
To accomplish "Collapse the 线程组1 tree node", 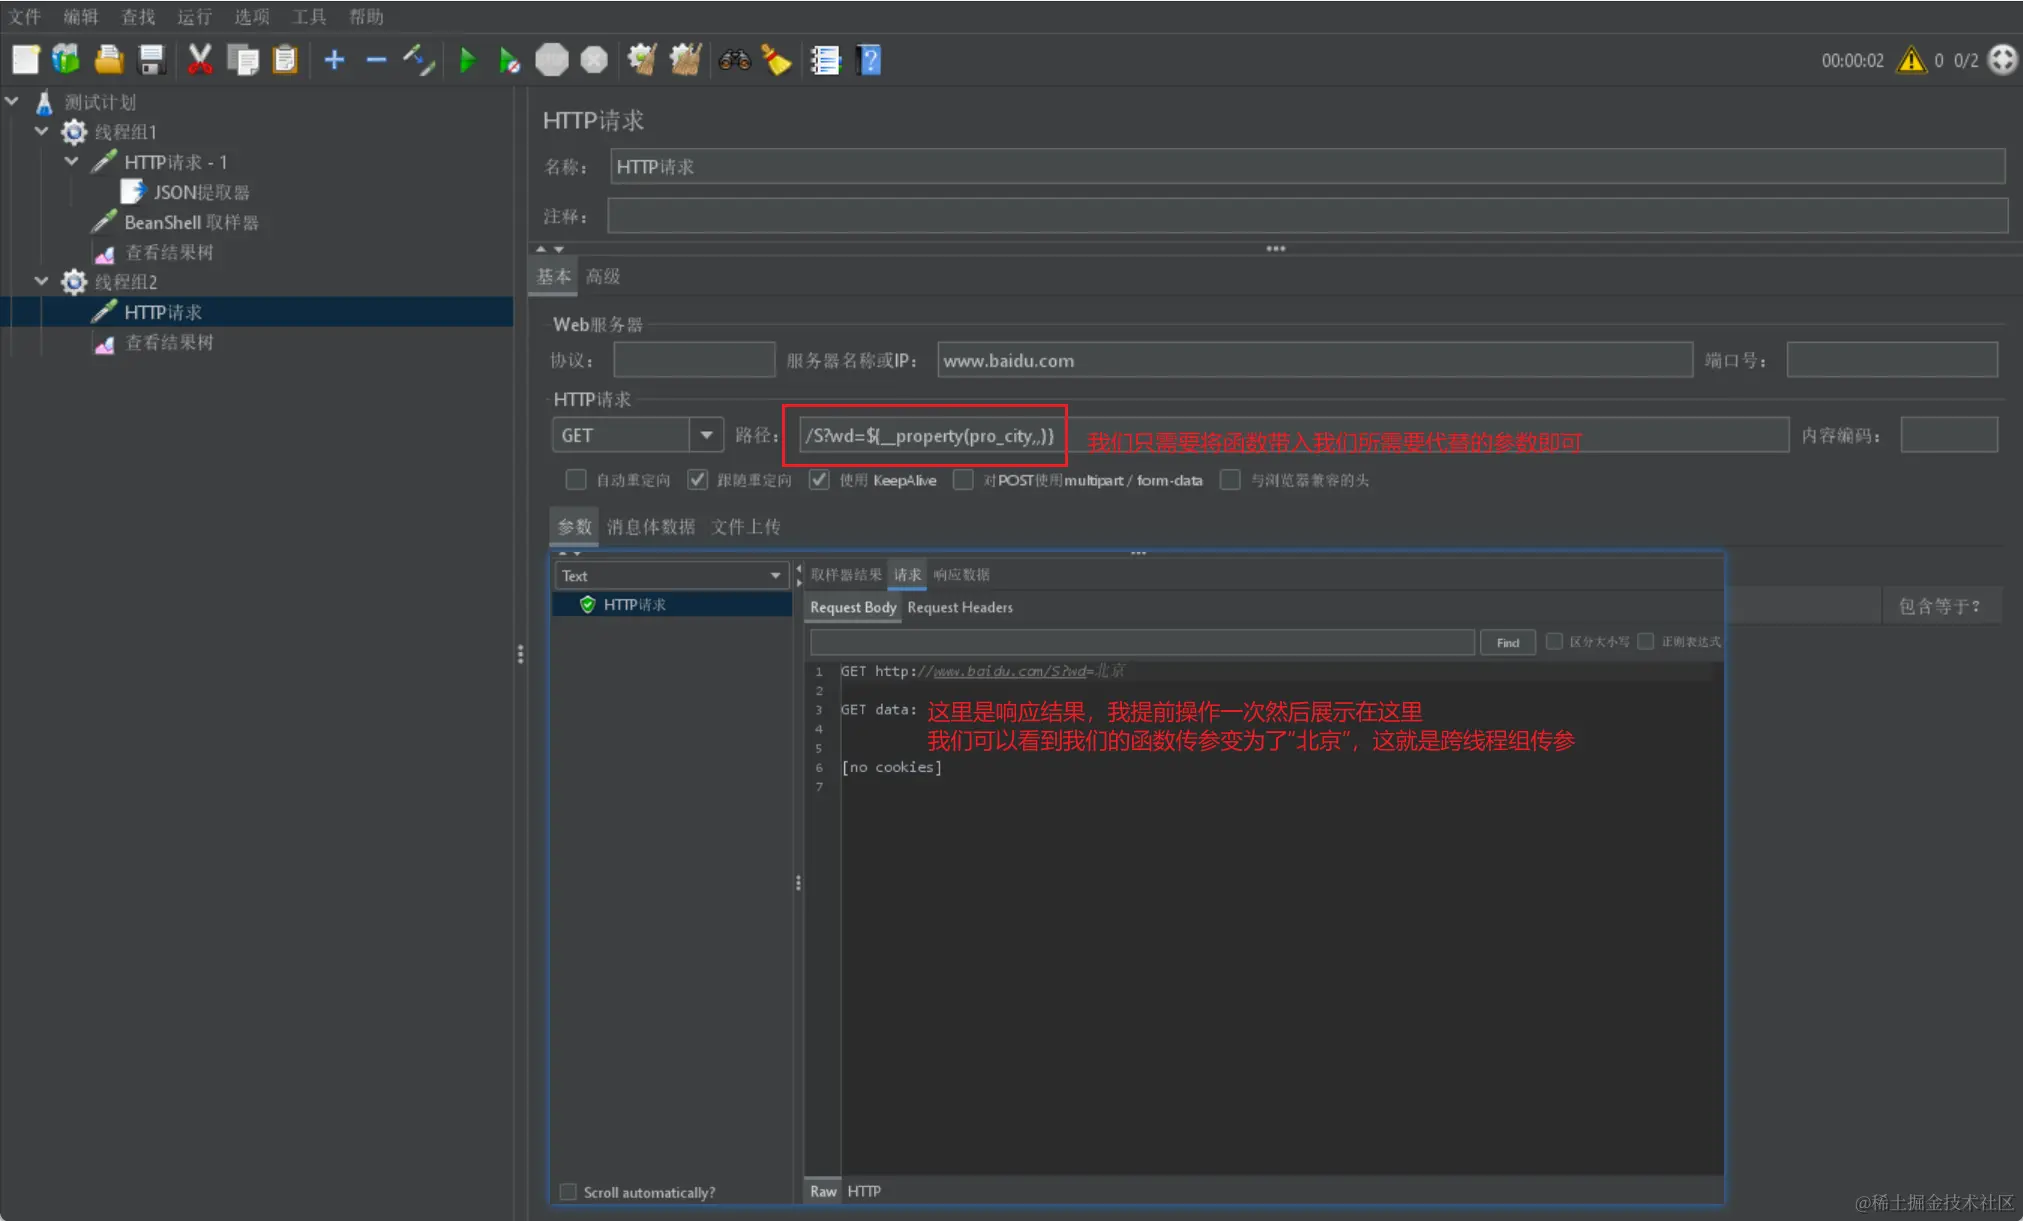I will pyautogui.click(x=41, y=131).
